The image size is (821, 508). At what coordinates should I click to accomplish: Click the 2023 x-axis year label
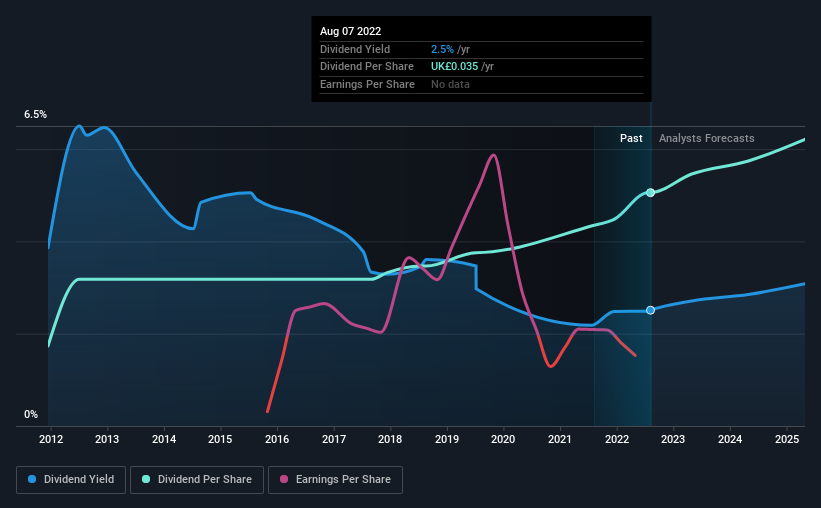(673, 439)
